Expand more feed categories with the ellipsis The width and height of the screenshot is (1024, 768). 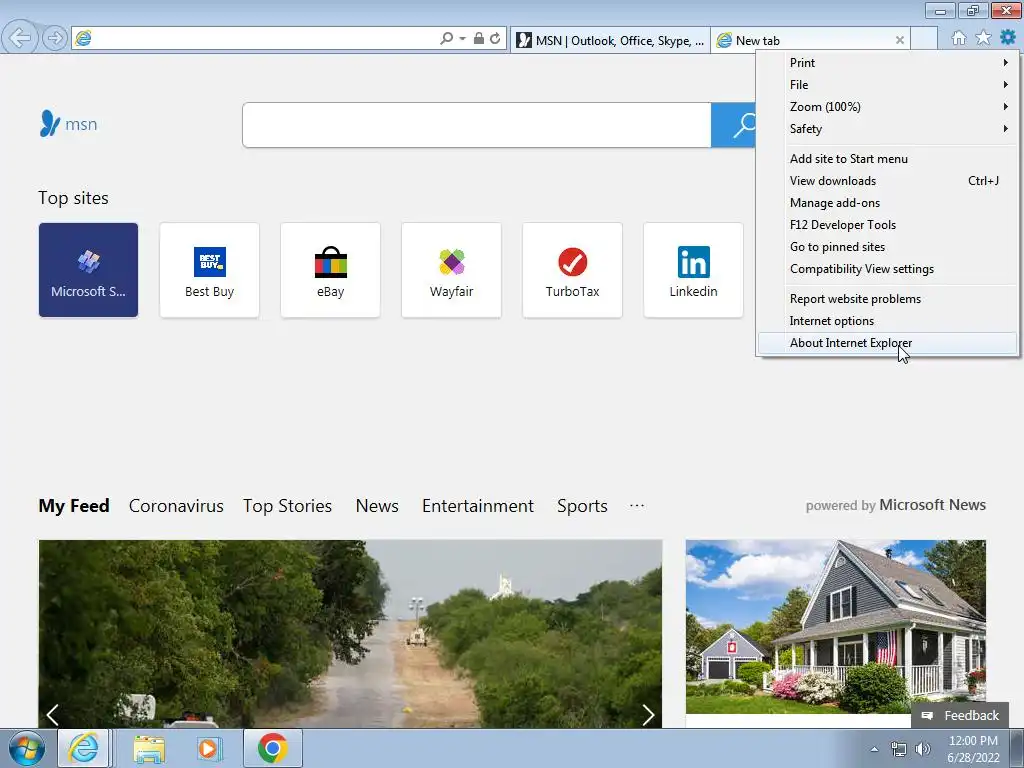pos(637,505)
